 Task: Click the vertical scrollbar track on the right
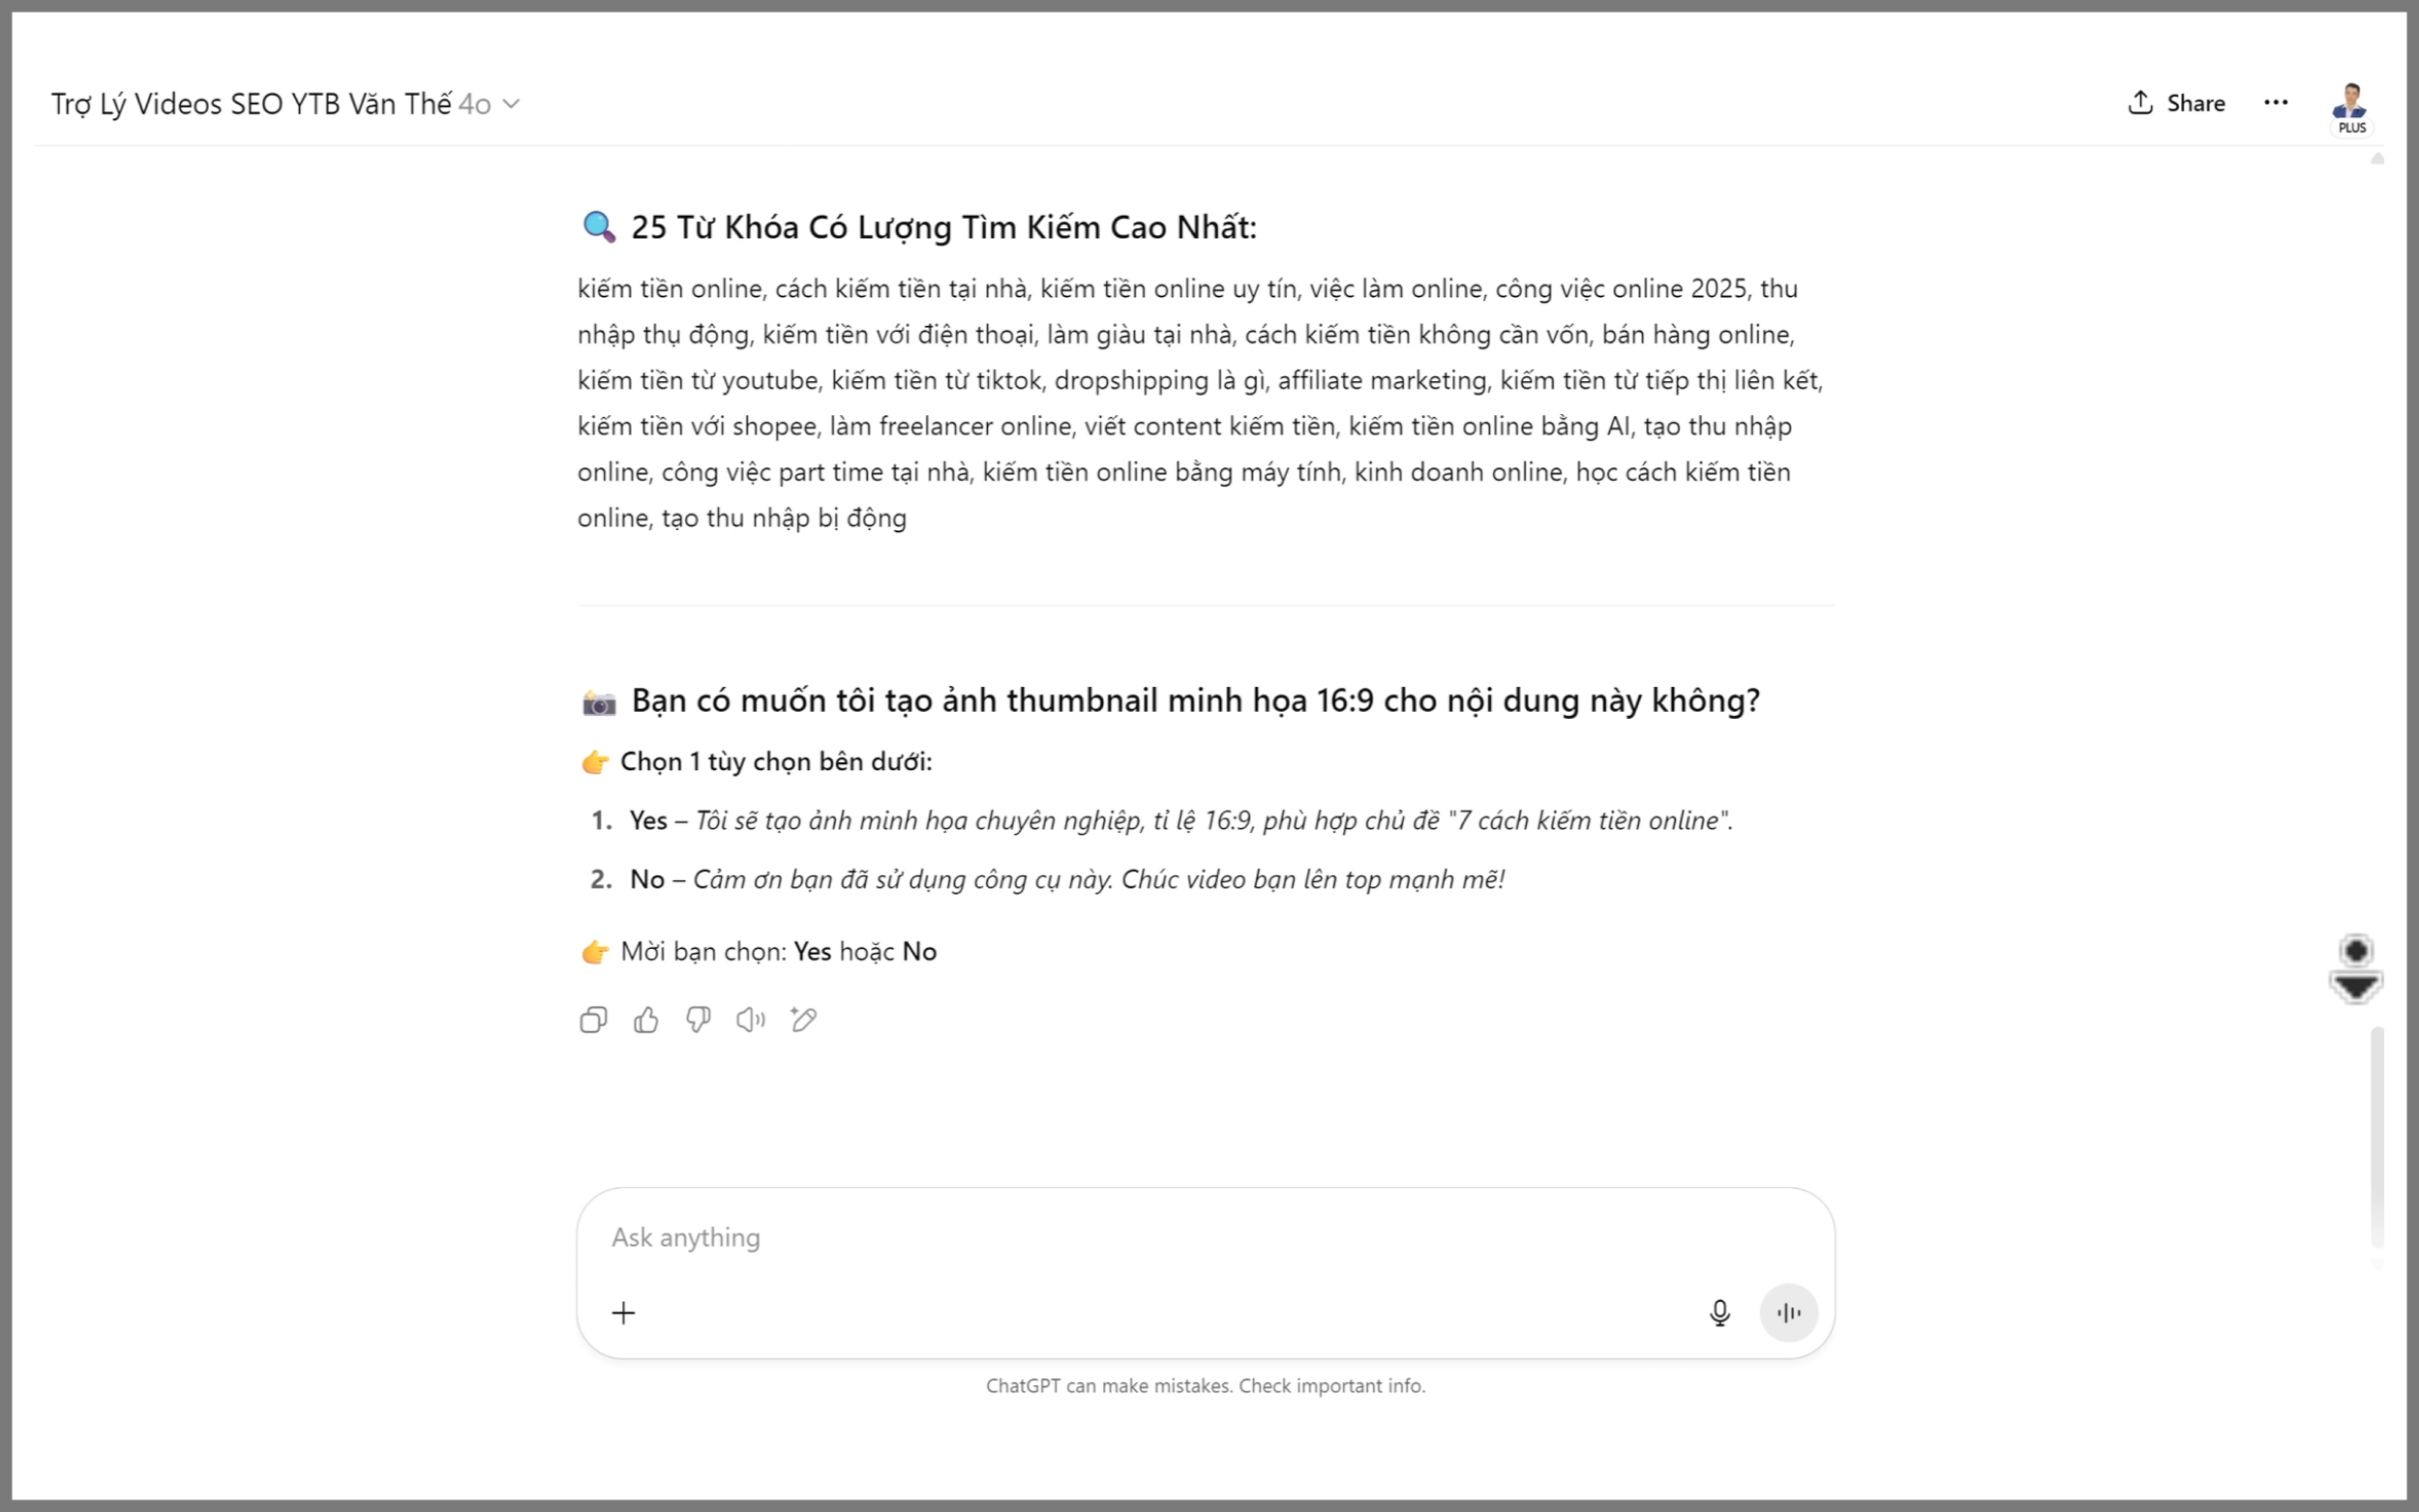click(x=2376, y=1136)
